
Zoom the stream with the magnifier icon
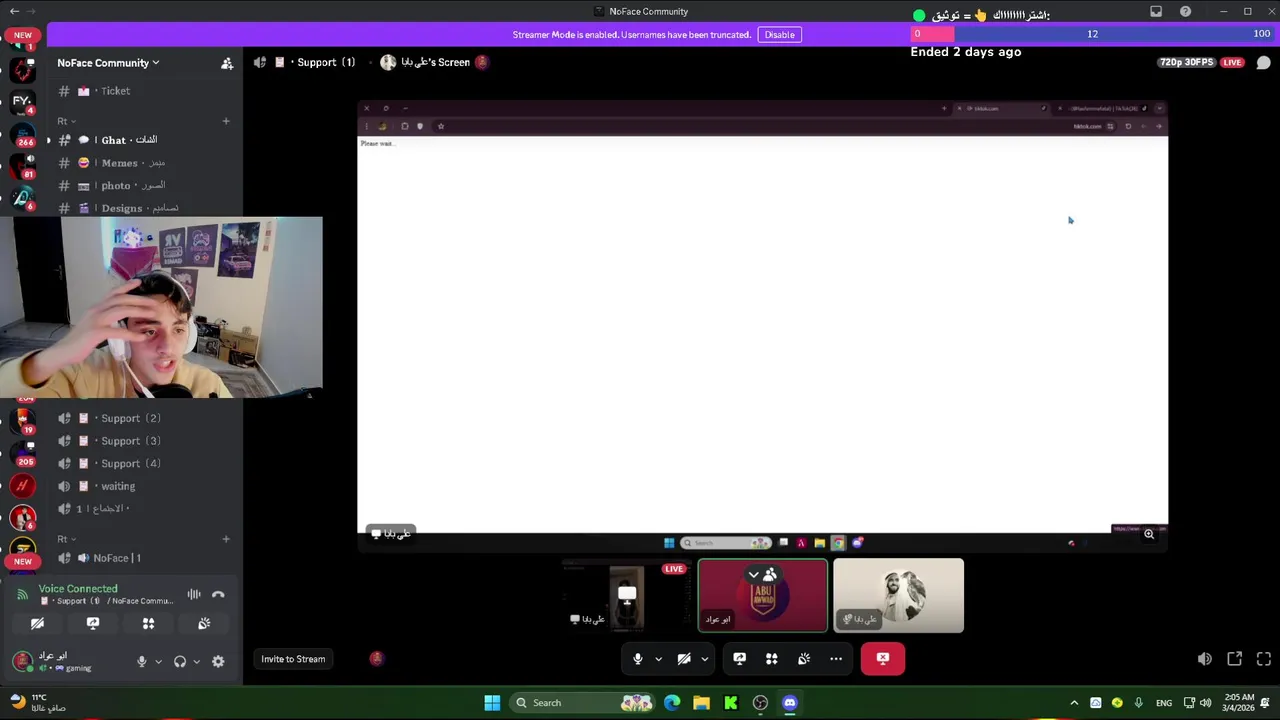click(1149, 534)
